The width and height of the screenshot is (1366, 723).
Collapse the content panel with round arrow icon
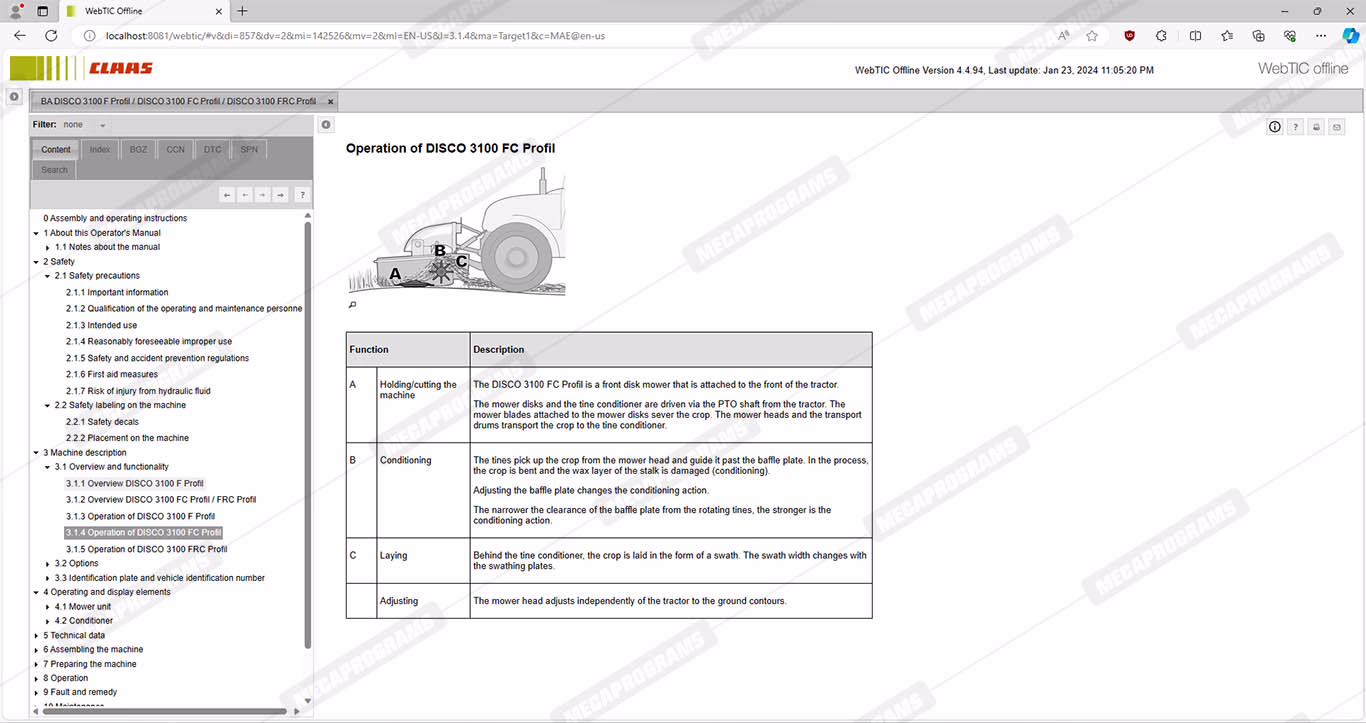point(326,125)
